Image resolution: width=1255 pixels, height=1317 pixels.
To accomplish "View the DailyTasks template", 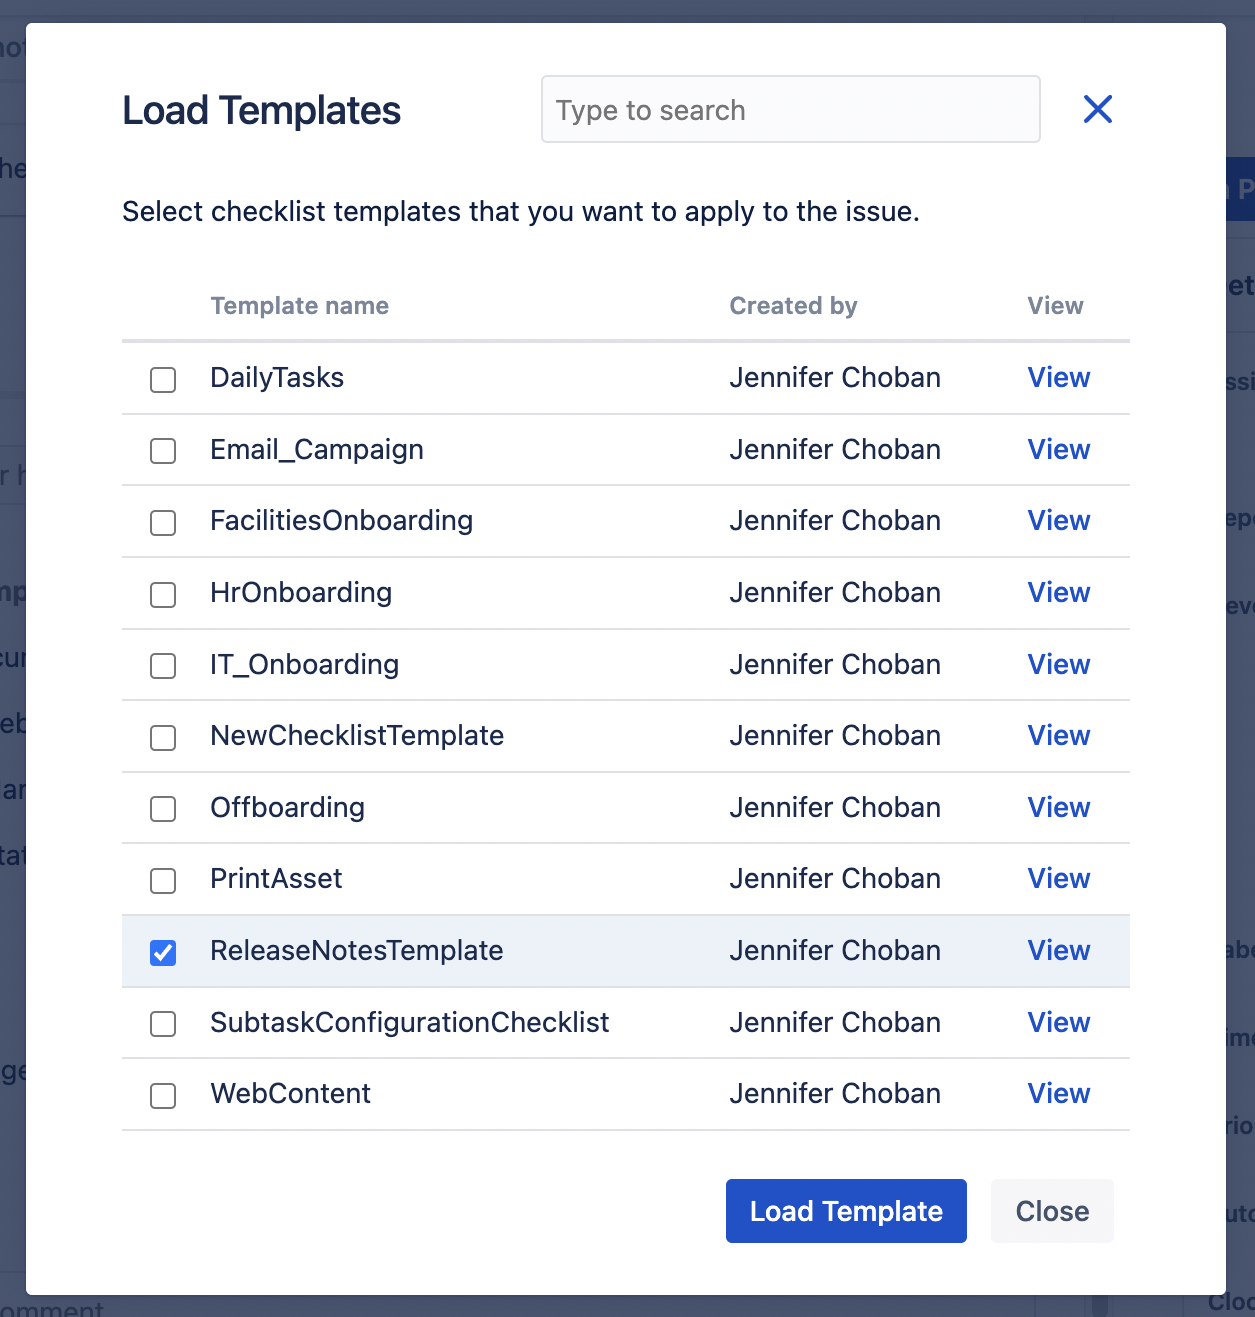I will (1058, 378).
